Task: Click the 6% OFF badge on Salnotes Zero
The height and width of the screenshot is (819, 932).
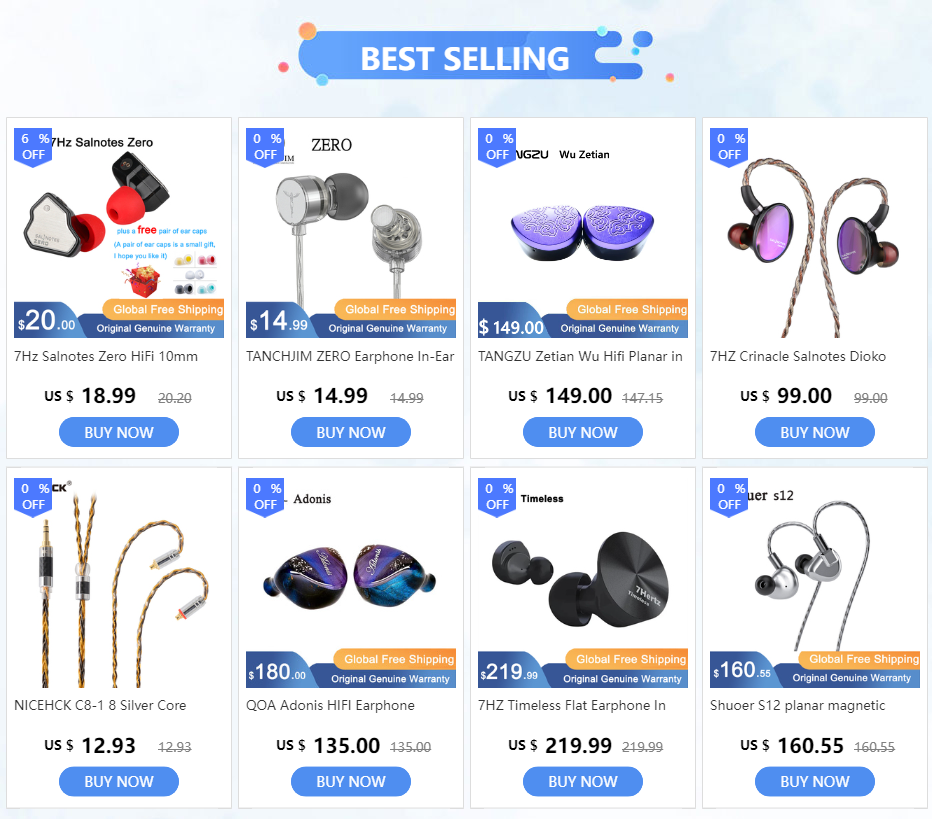Action: coord(33,147)
